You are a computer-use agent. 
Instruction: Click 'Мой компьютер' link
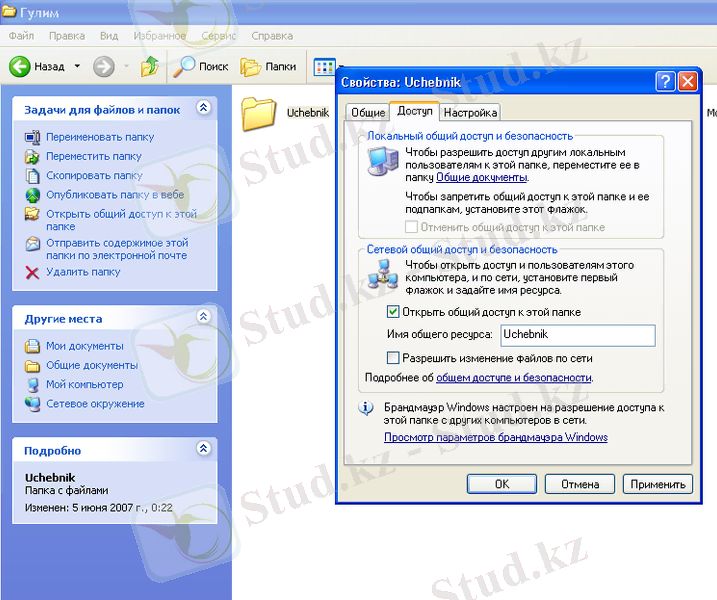point(85,385)
